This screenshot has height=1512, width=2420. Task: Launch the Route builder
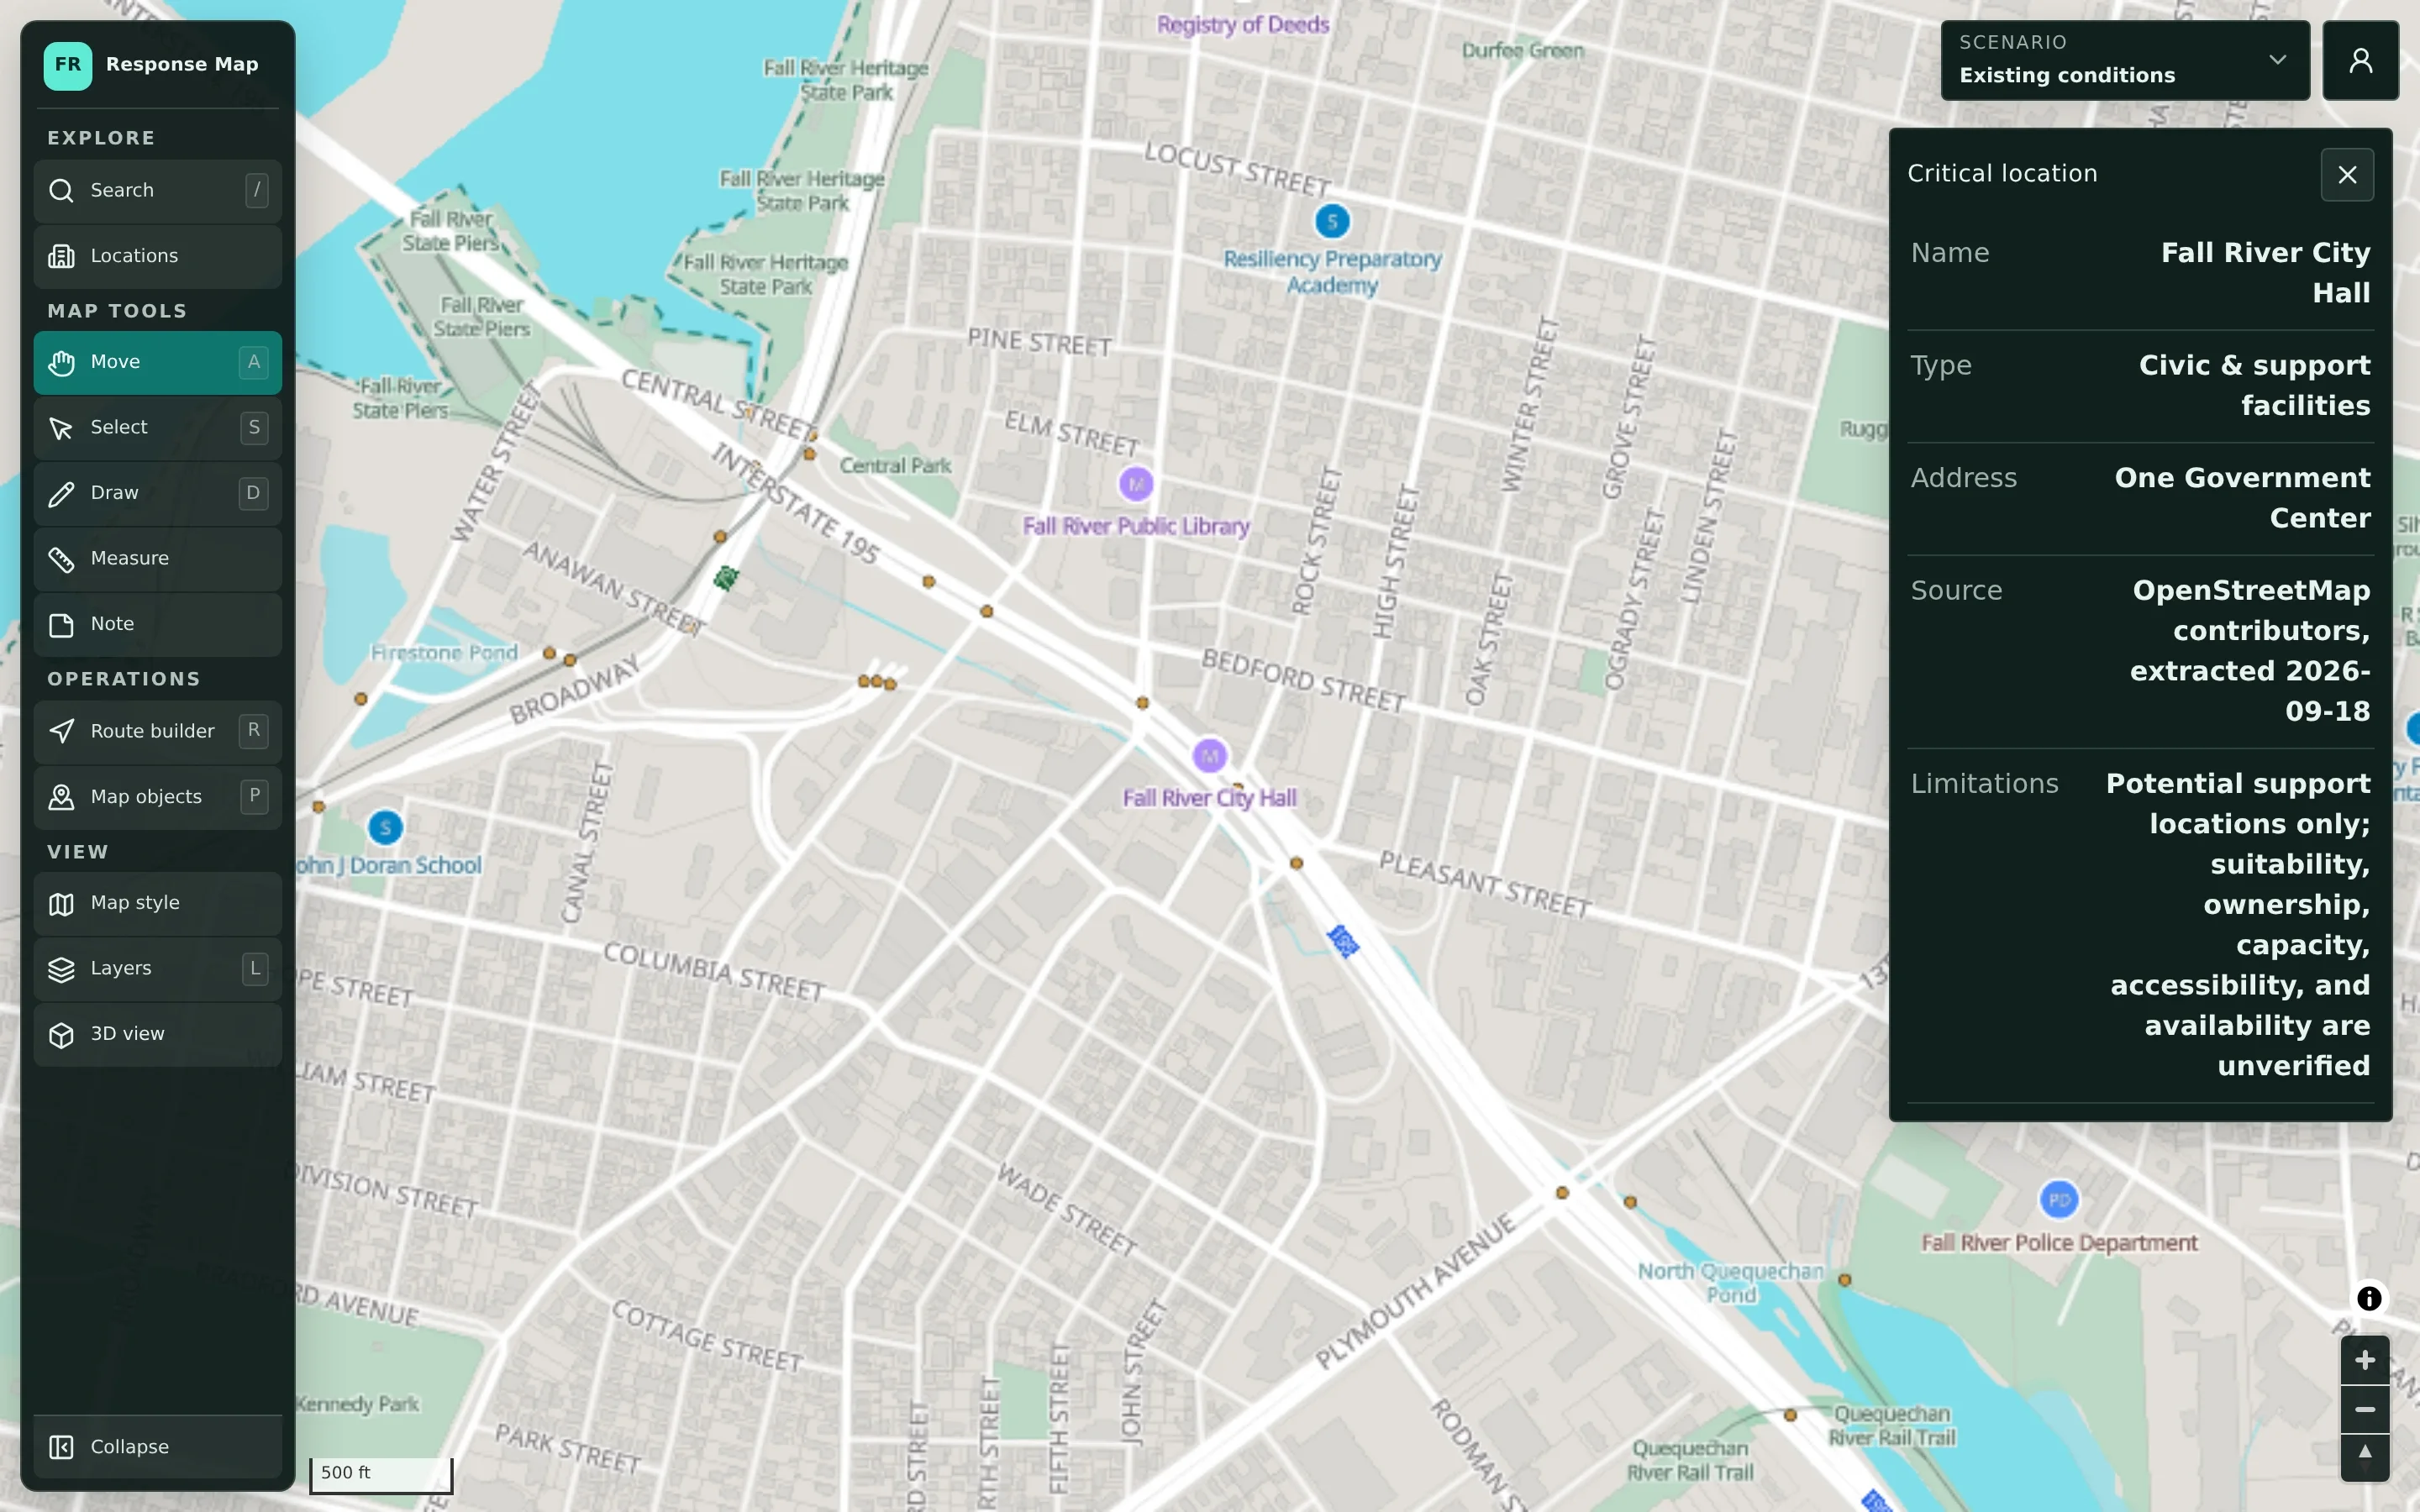tap(157, 731)
